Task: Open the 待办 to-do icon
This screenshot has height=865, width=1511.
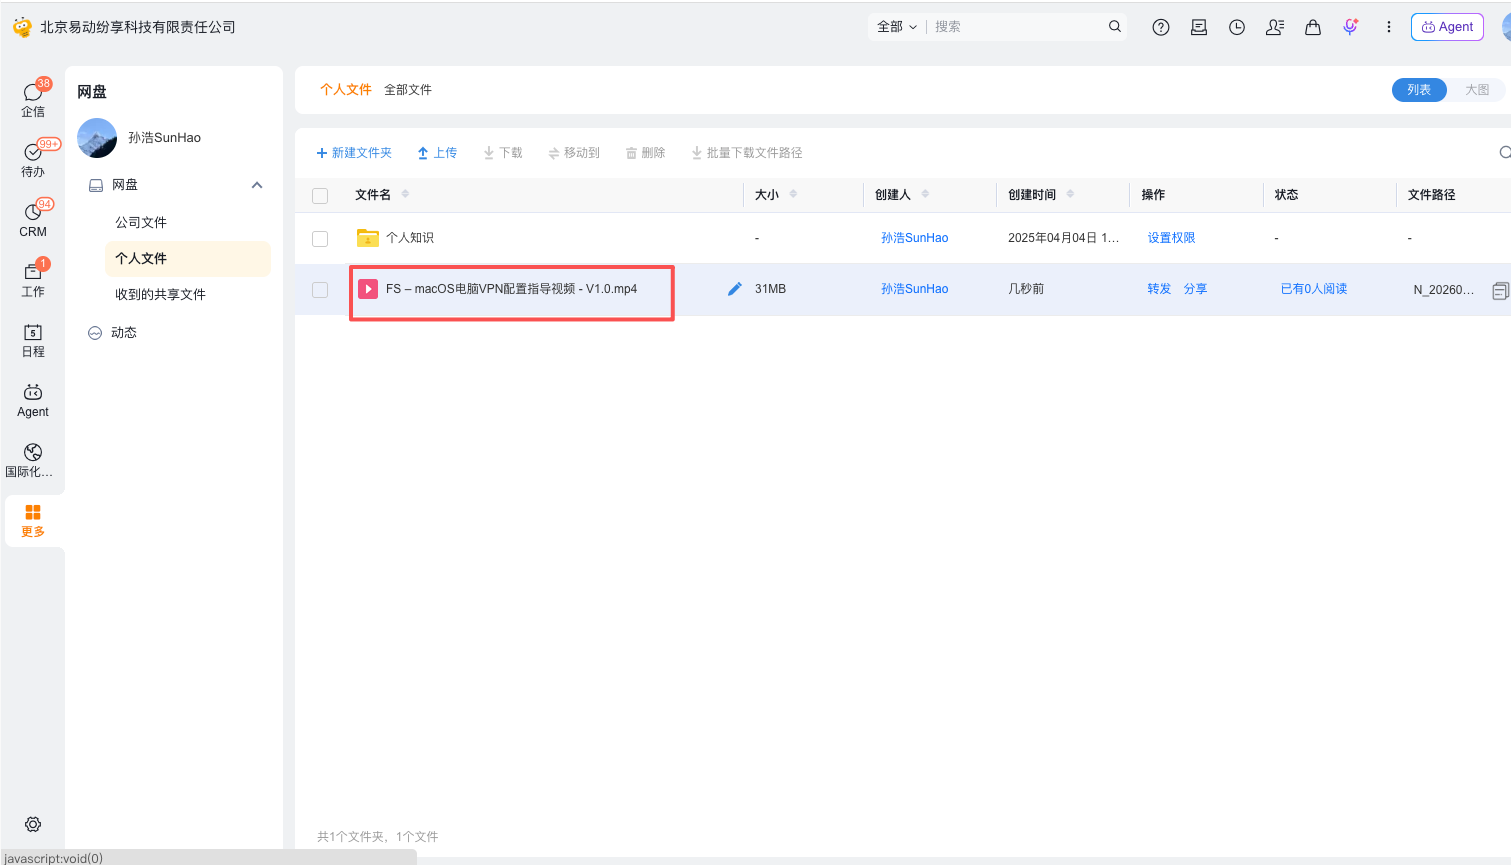Action: [33, 152]
